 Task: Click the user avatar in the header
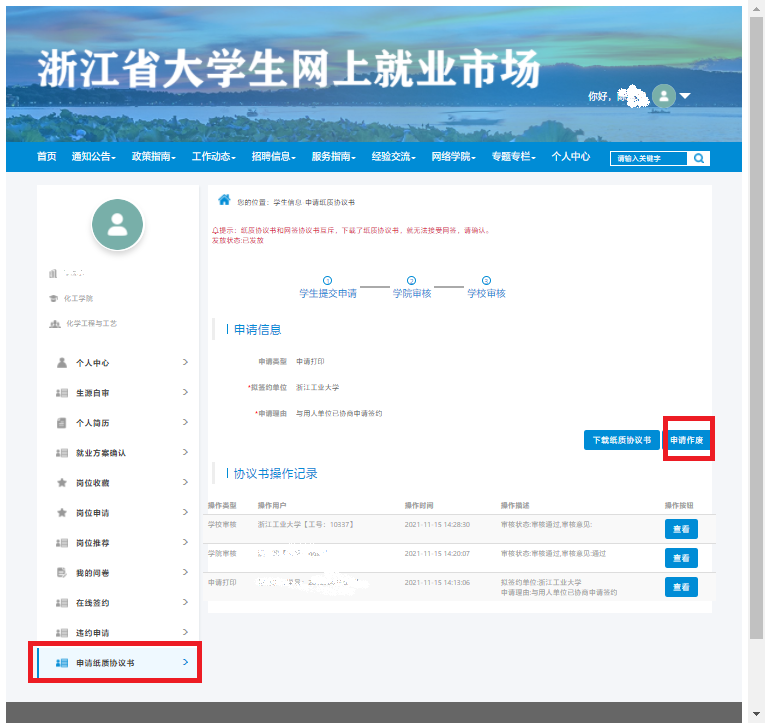[663, 96]
